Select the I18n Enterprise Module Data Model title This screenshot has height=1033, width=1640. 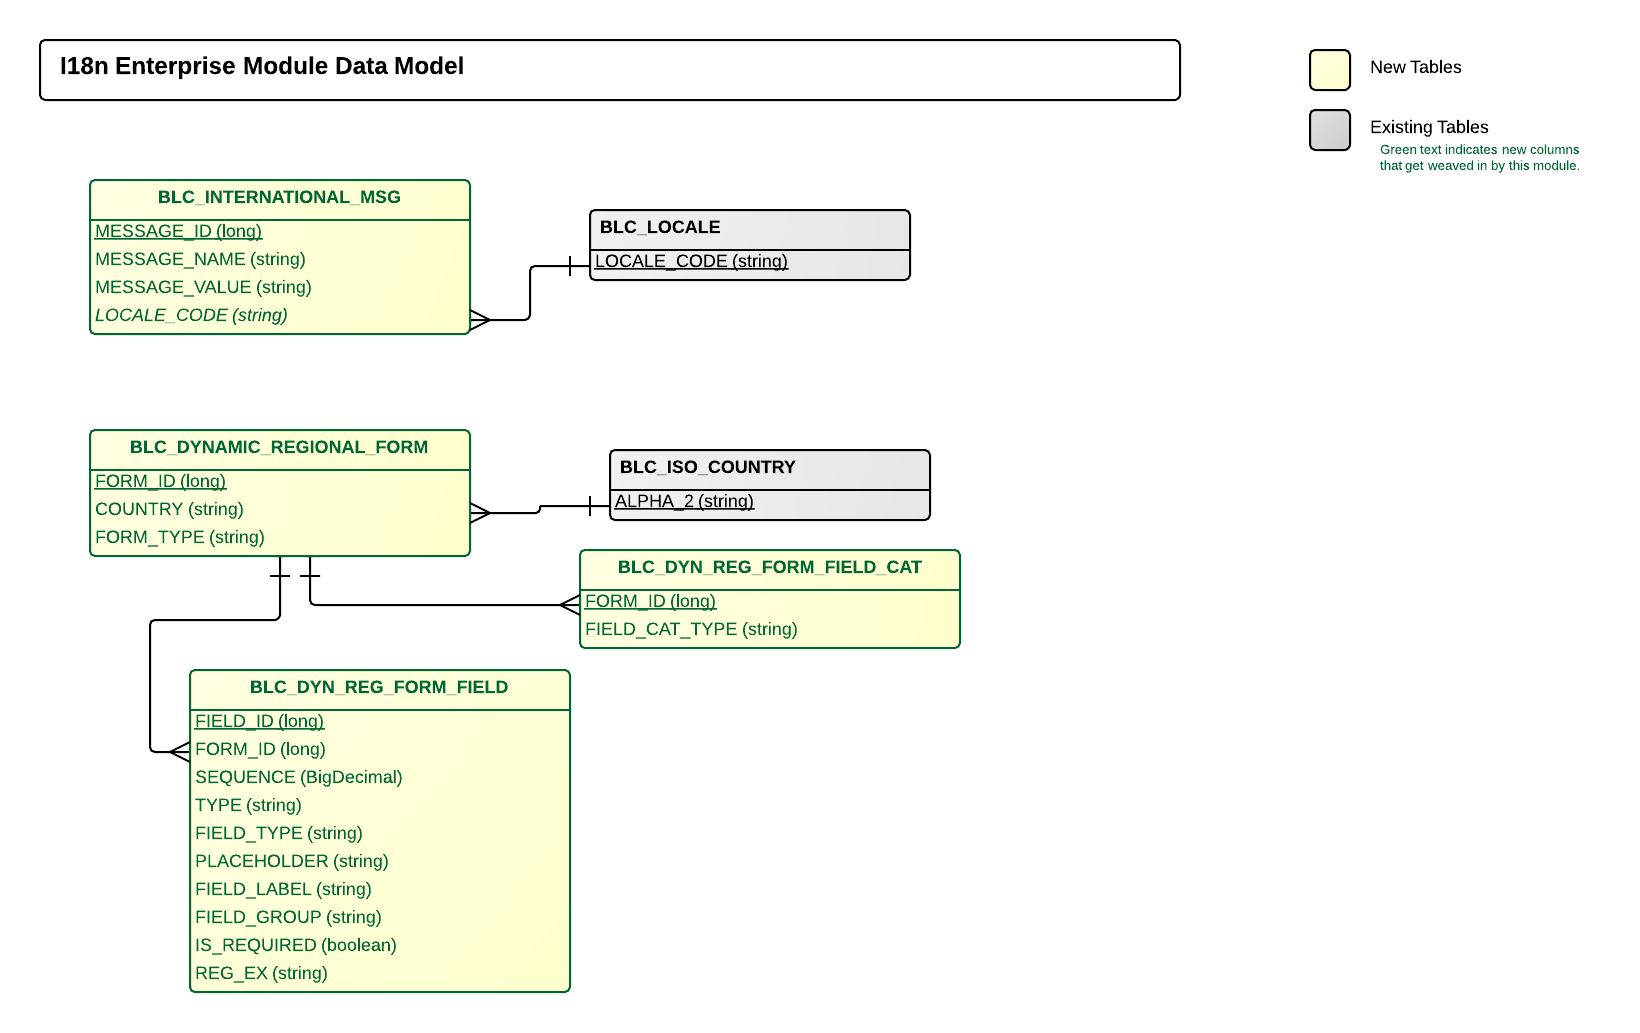[x=262, y=67]
